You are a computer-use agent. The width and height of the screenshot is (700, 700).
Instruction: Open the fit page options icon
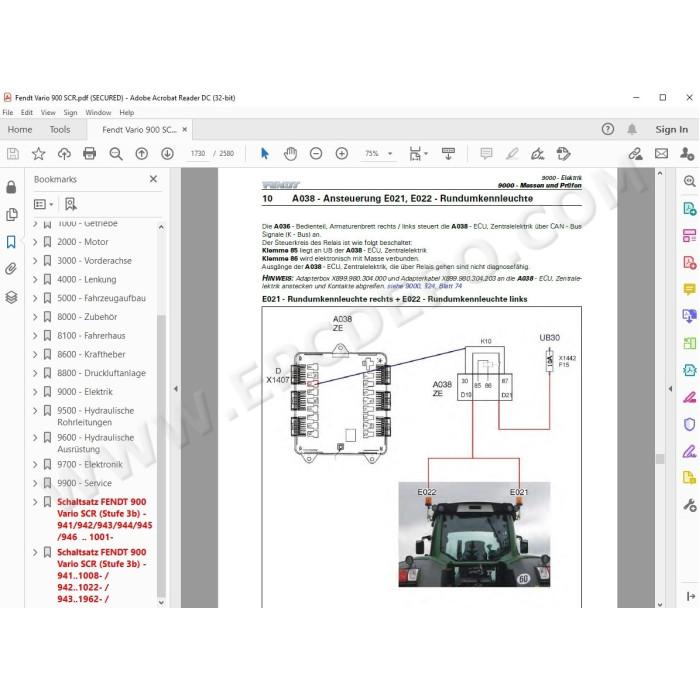(x=418, y=154)
